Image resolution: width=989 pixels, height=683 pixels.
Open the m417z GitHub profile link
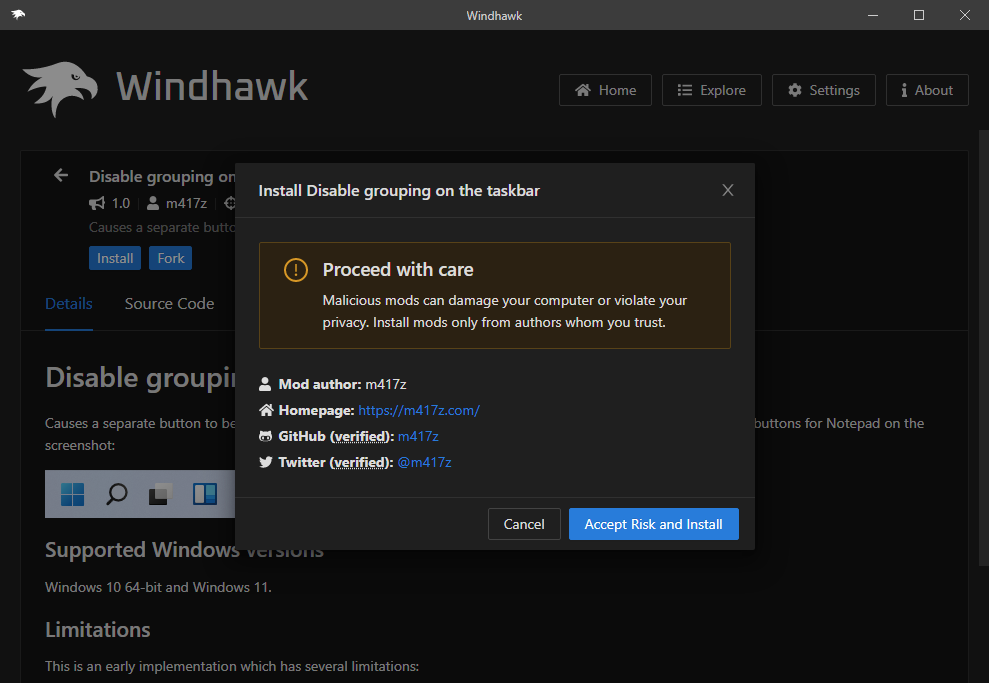(x=418, y=436)
